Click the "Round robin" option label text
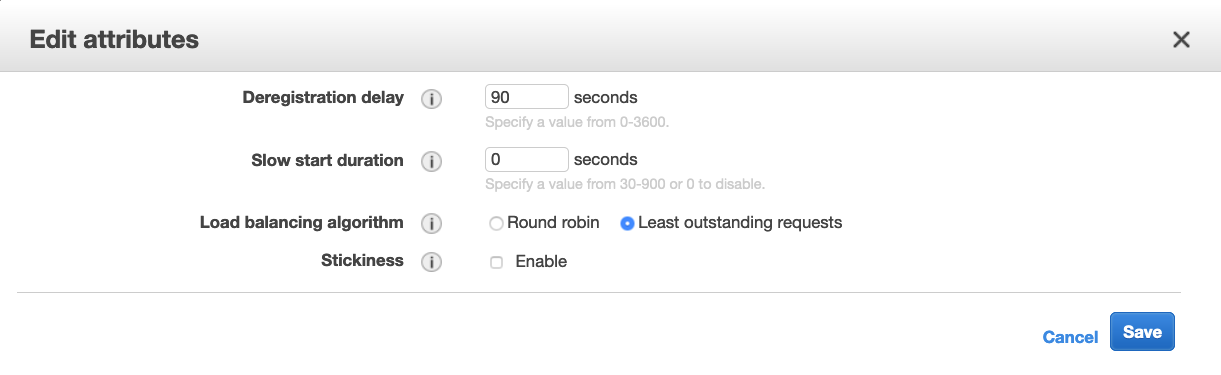The image size is (1221, 375). point(553,223)
